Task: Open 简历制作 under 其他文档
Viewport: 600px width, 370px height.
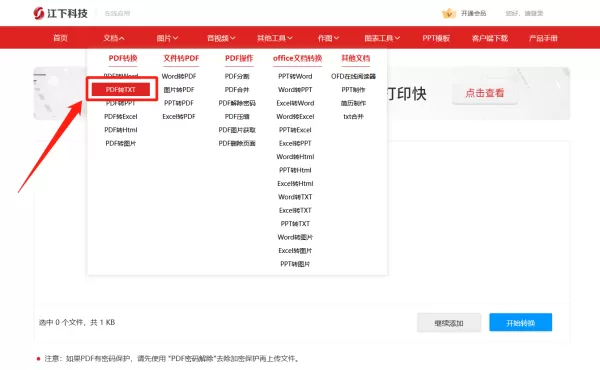Action: click(354, 103)
